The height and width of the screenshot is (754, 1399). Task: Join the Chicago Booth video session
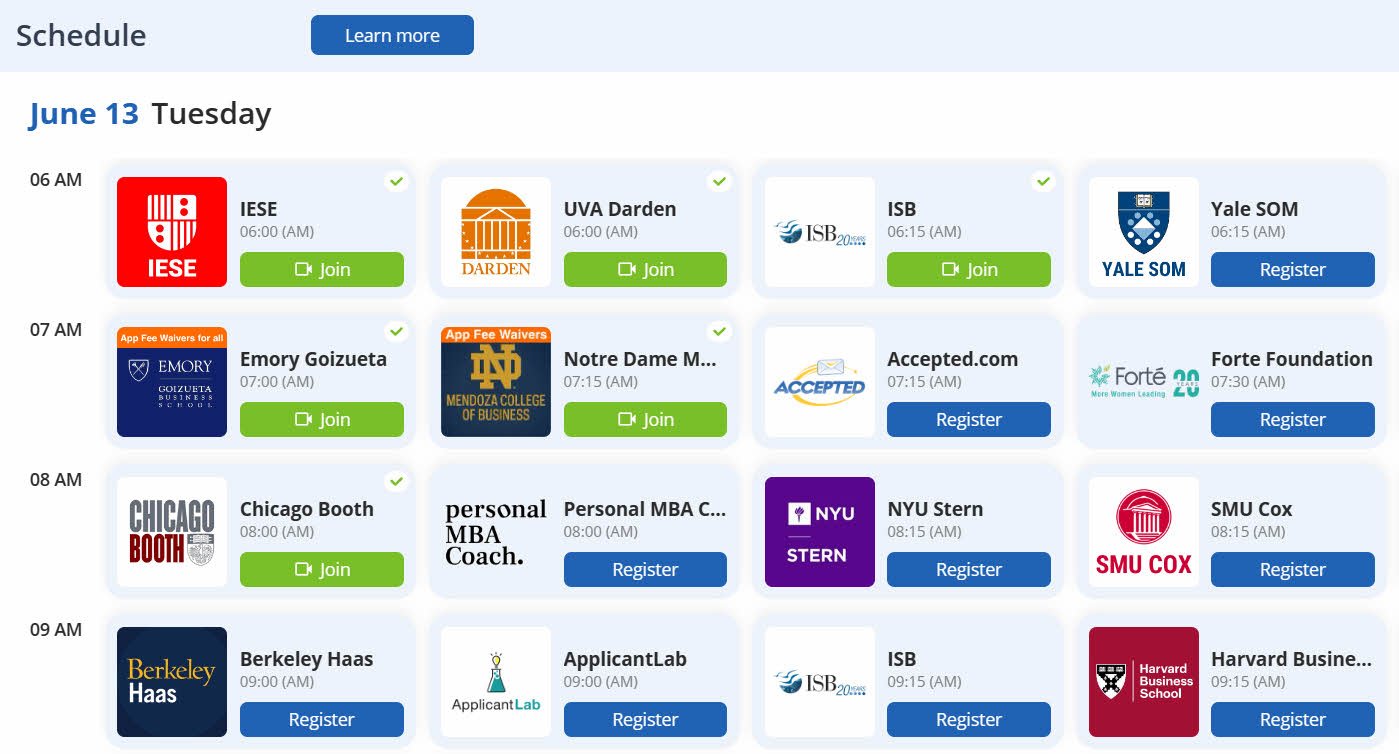(x=322, y=570)
